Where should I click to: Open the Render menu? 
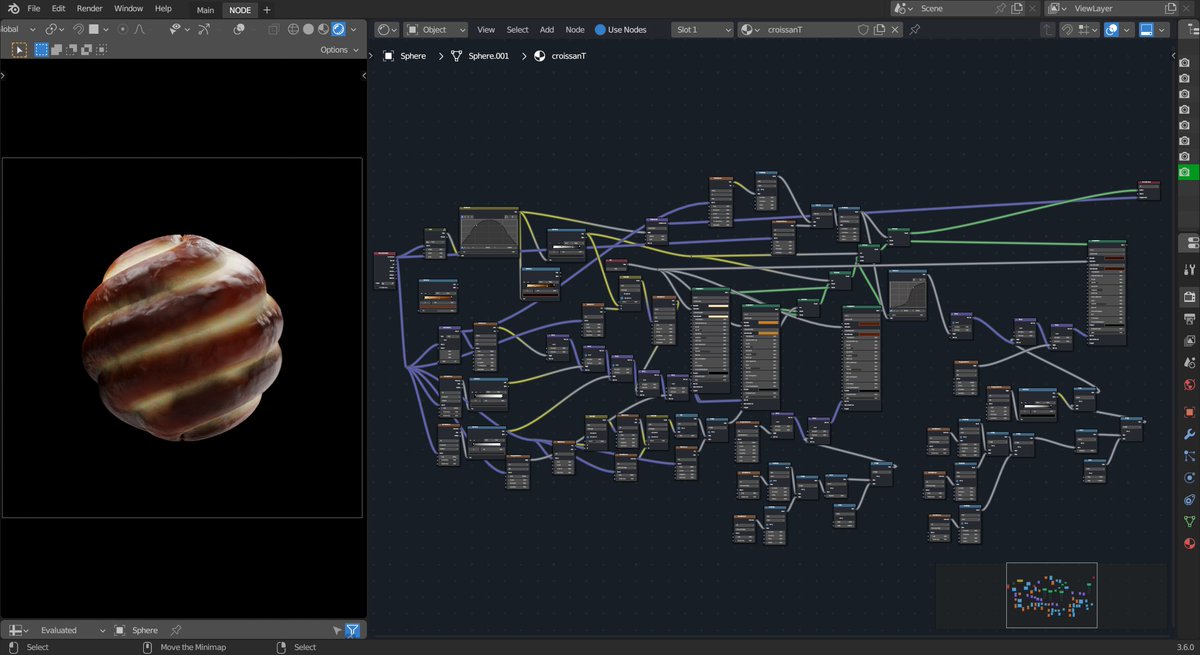click(90, 8)
